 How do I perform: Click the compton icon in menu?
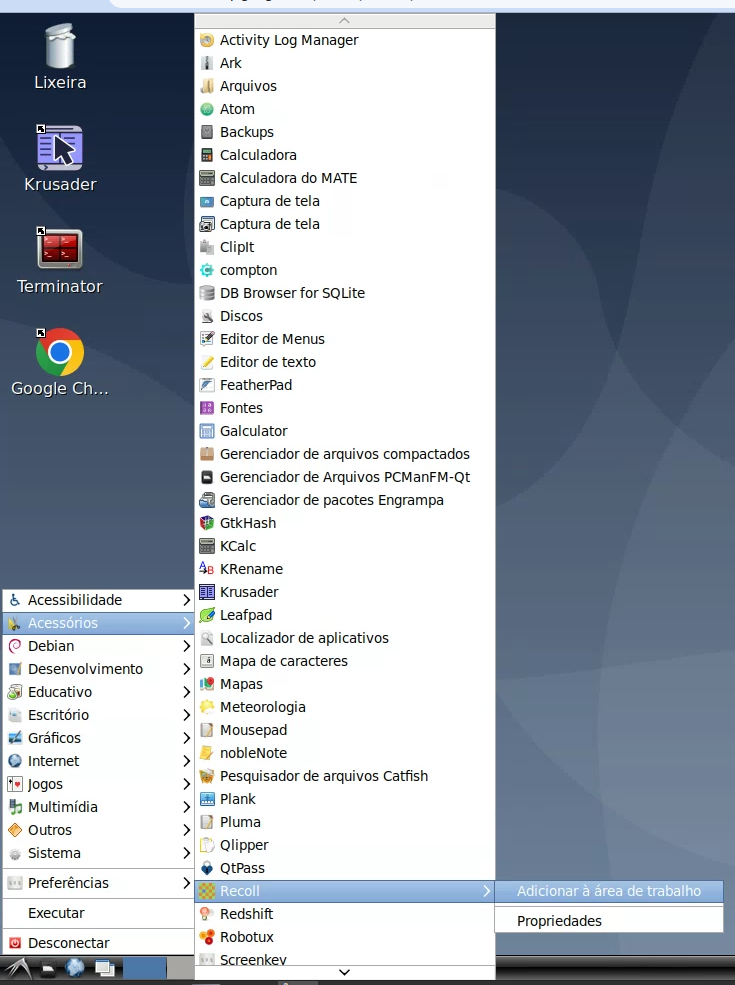[207, 270]
